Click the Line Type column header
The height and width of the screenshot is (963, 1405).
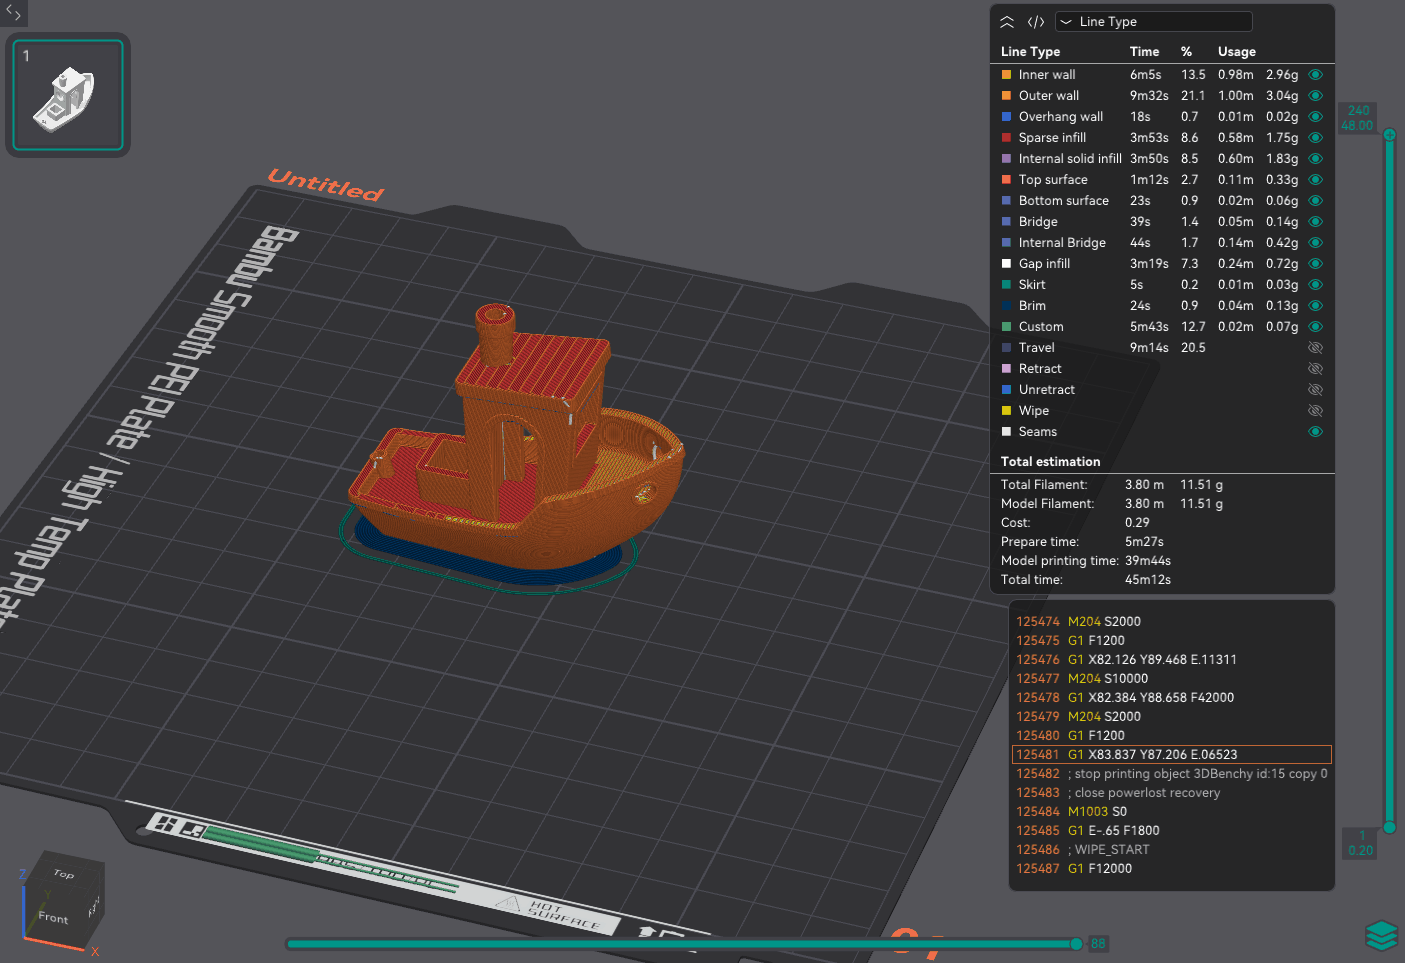(x=1030, y=52)
